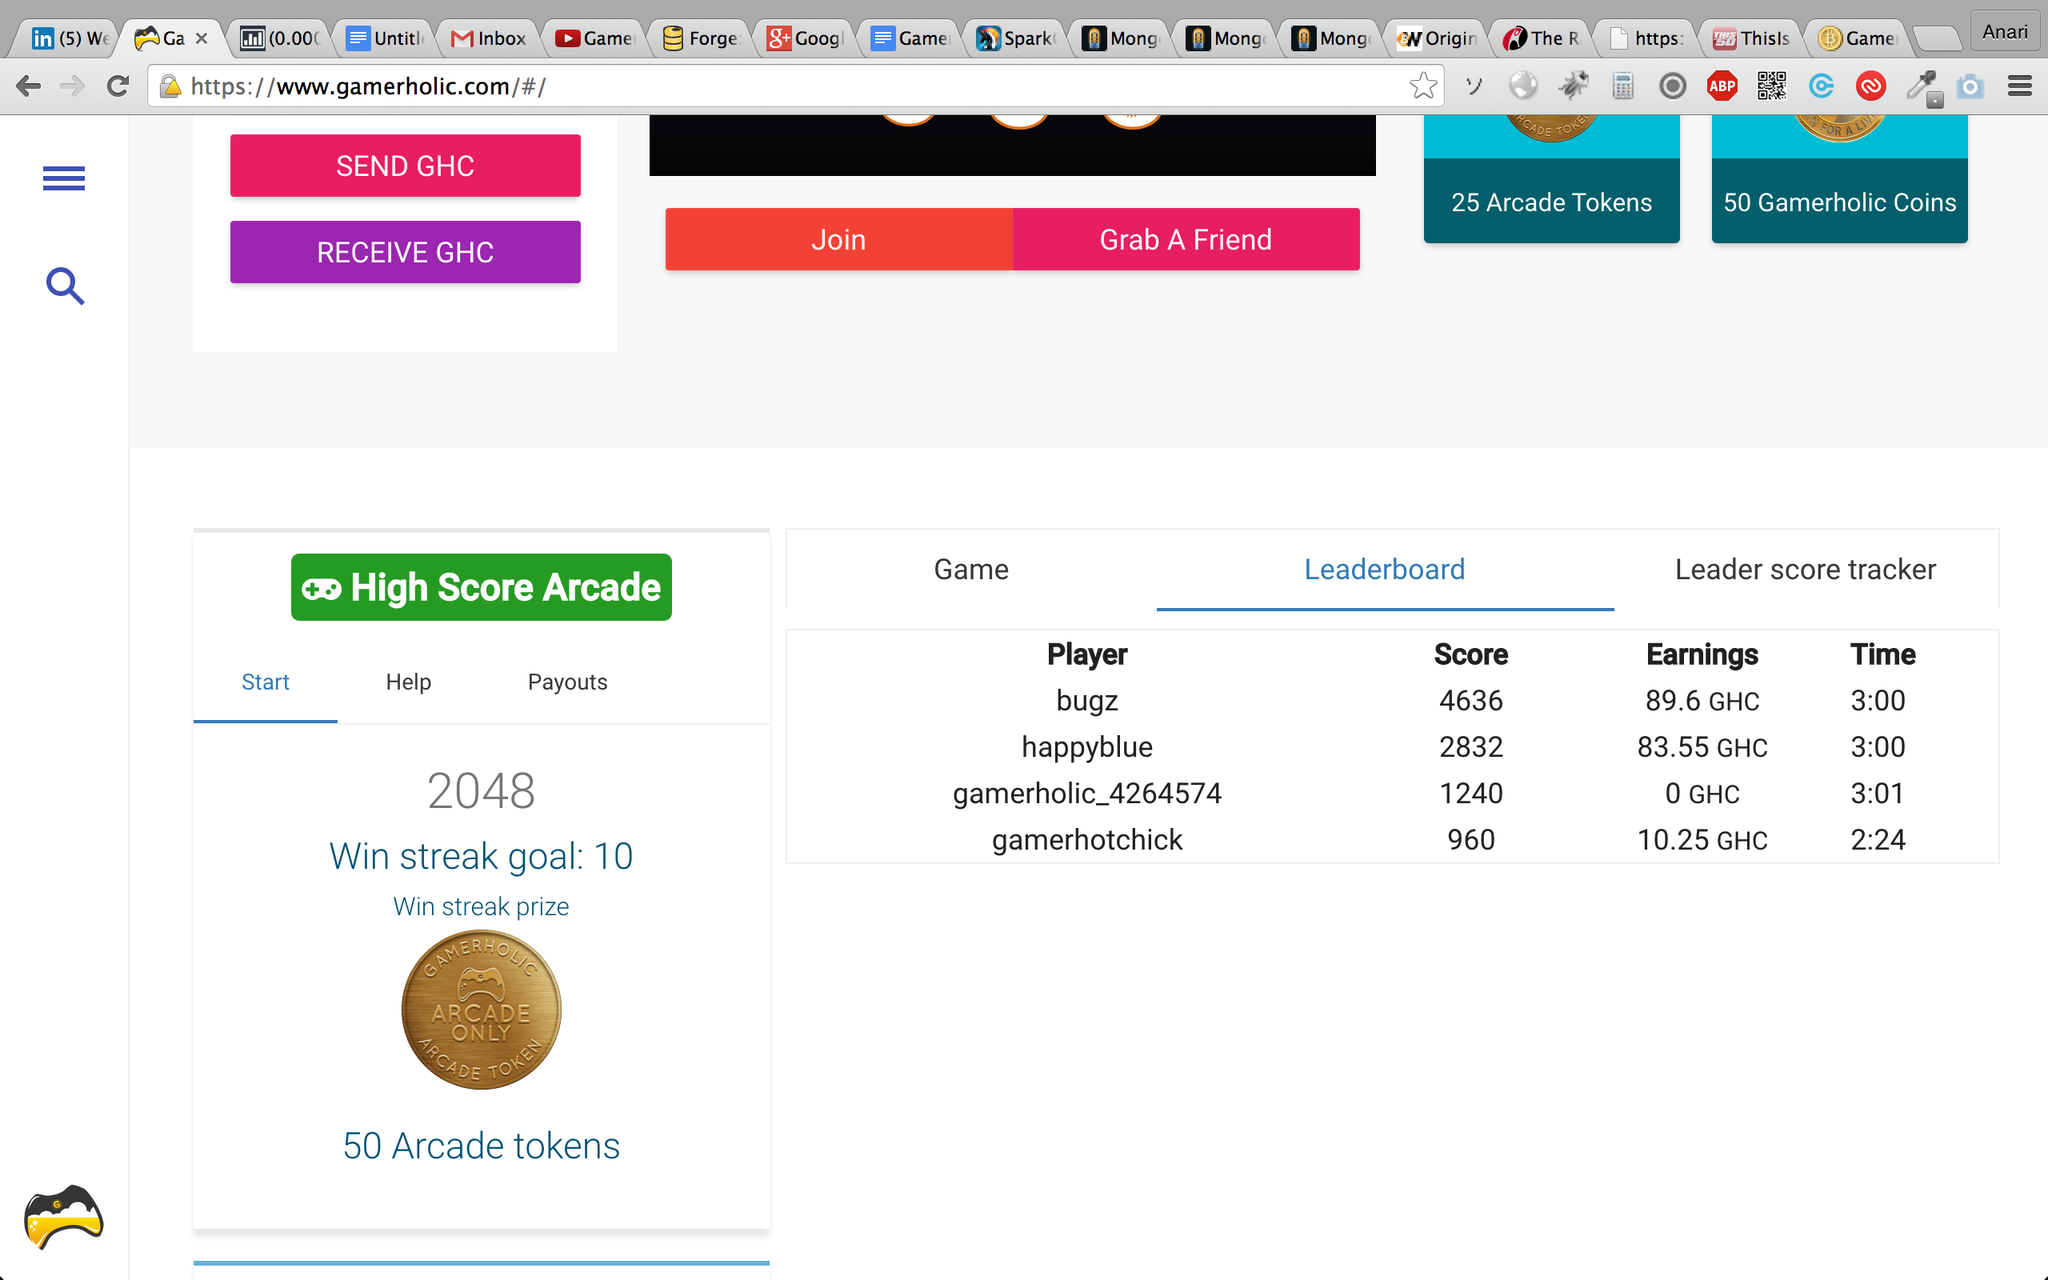Reload the current page

coord(118,87)
